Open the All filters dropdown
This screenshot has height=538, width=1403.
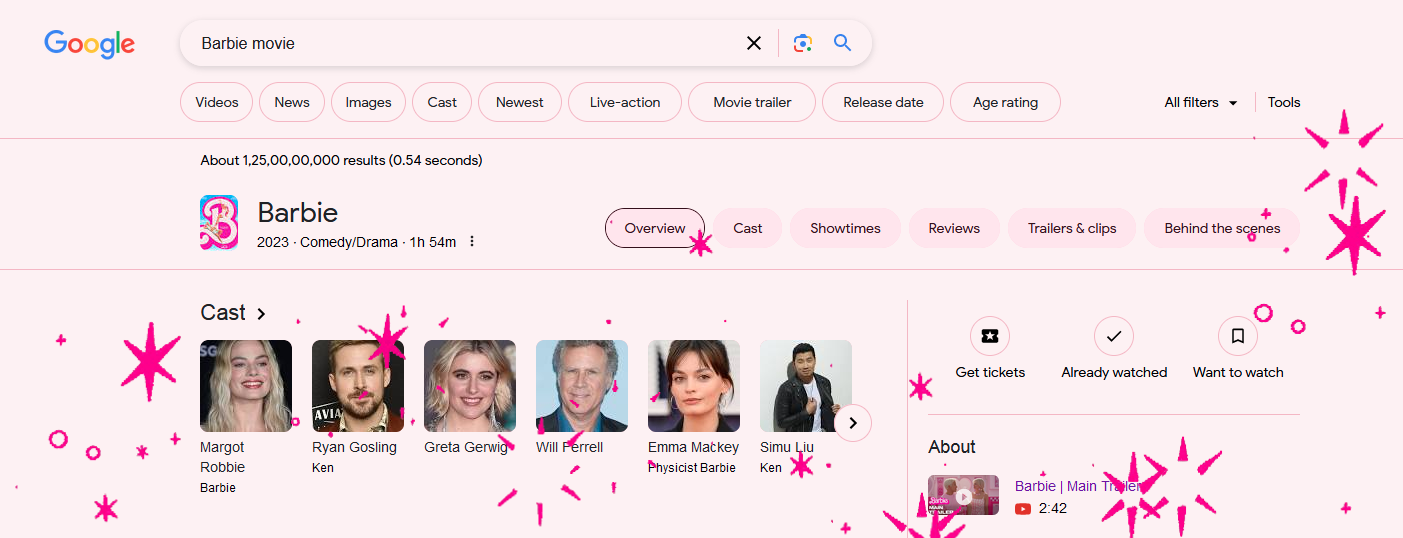[1201, 102]
